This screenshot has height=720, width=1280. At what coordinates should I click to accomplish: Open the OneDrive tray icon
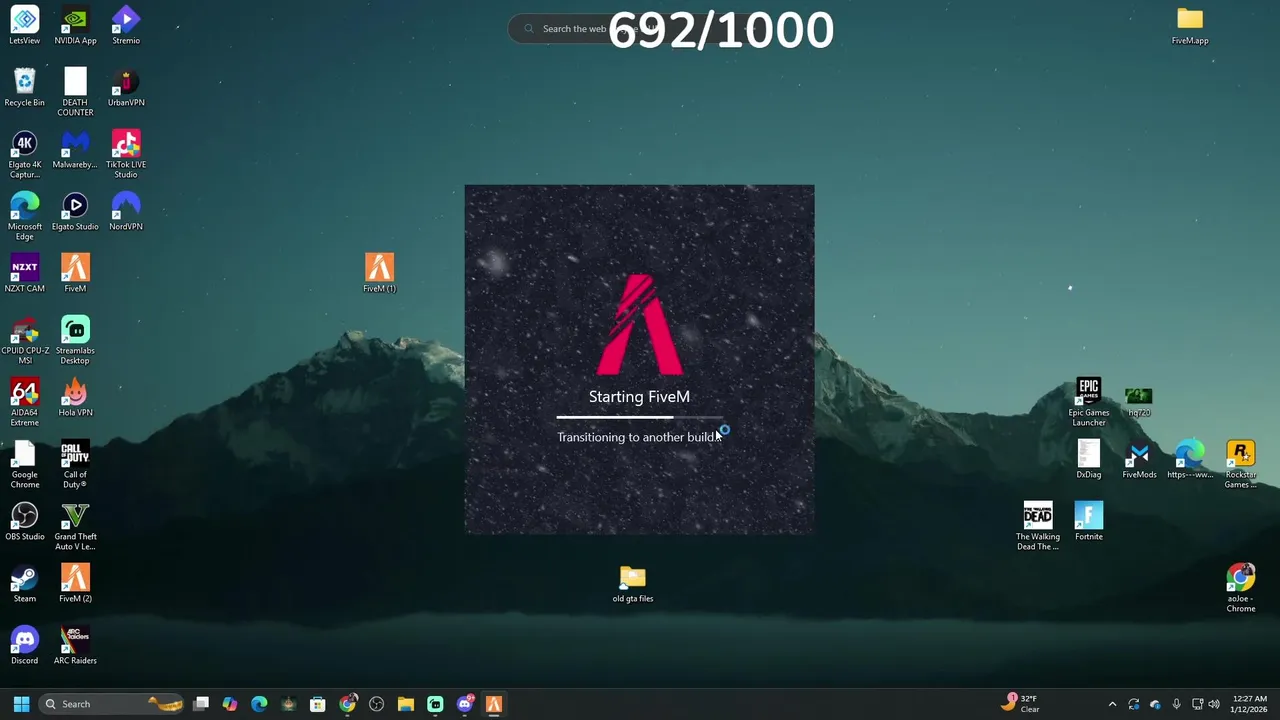tap(1155, 704)
